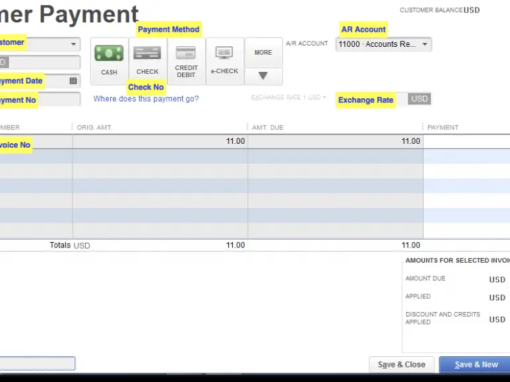Select the first invoice row amount 11.00

[x=236, y=141]
